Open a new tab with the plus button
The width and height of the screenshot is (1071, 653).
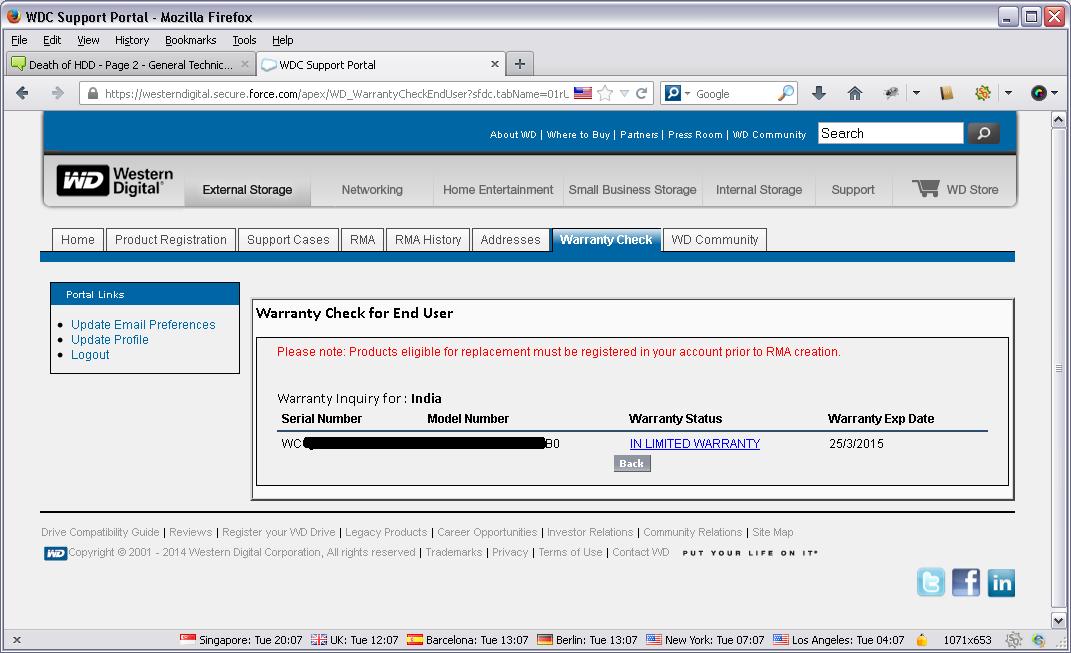tap(519, 64)
